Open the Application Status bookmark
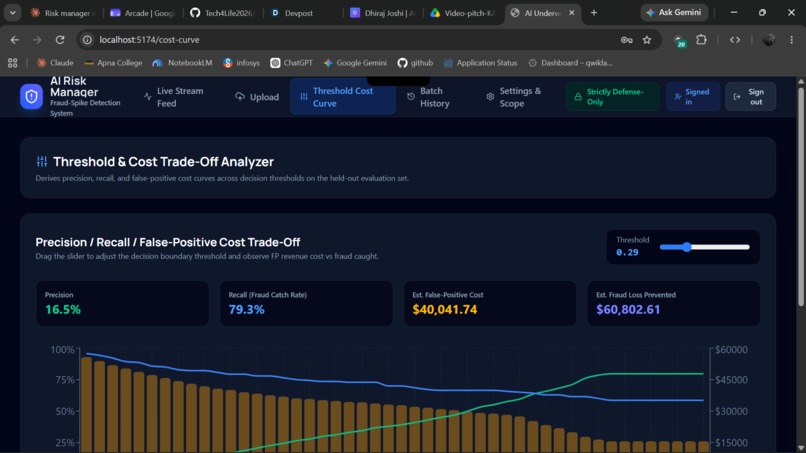806x453 pixels. tap(481, 63)
